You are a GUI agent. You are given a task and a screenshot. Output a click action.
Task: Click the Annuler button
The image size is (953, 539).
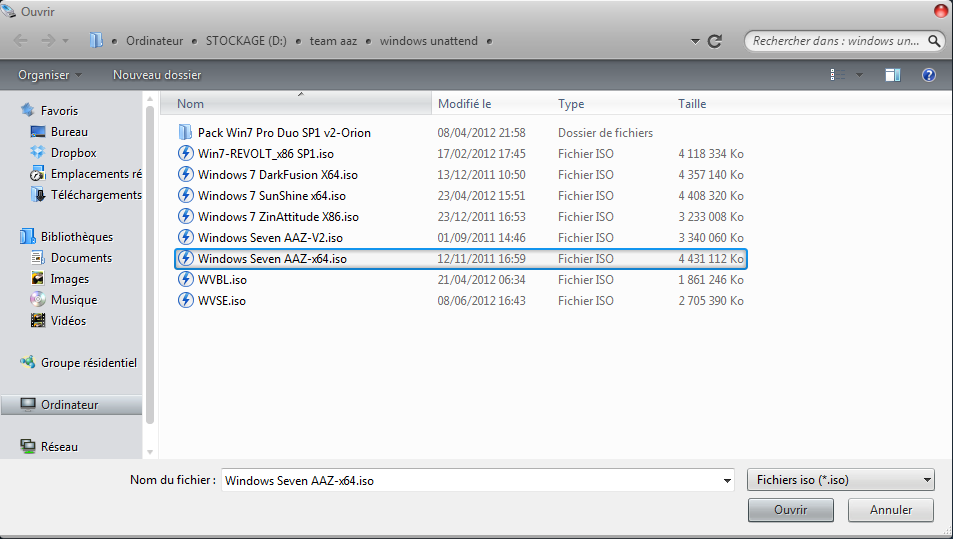click(891, 510)
